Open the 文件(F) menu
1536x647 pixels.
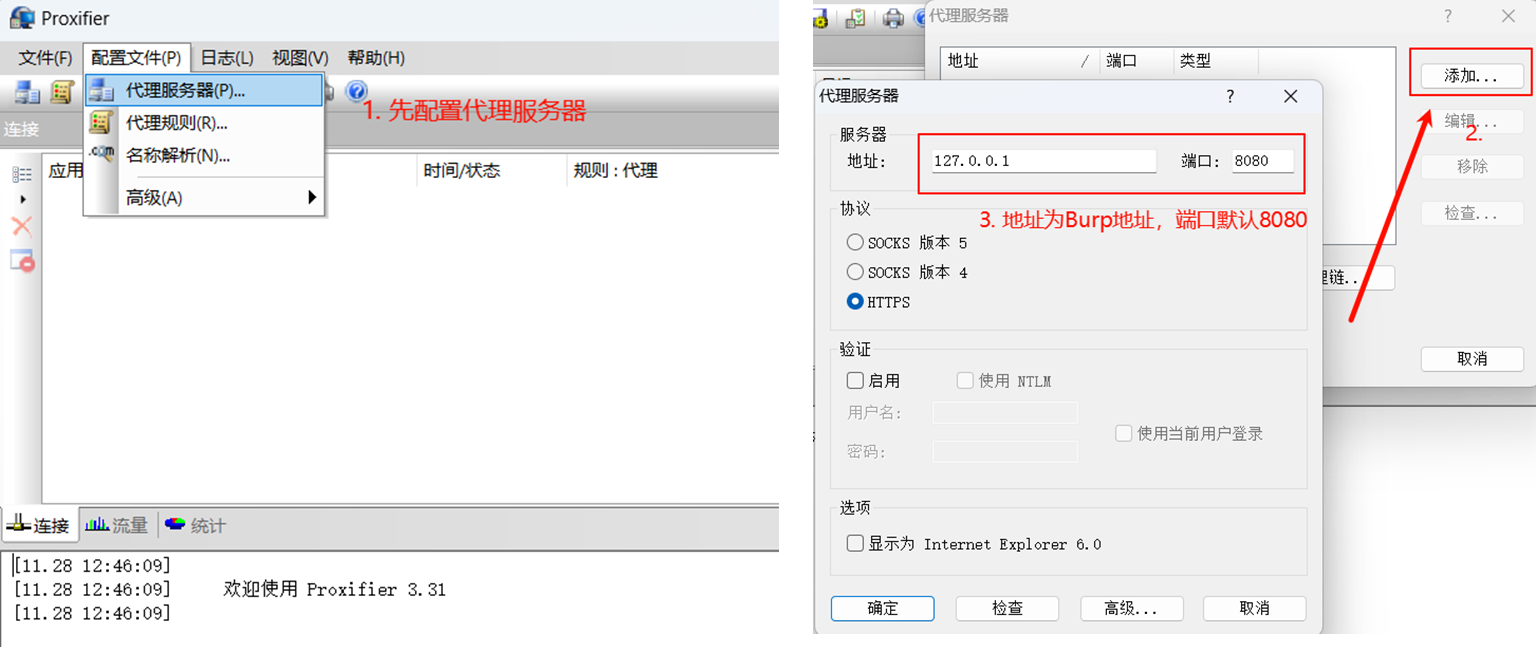point(45,58)
